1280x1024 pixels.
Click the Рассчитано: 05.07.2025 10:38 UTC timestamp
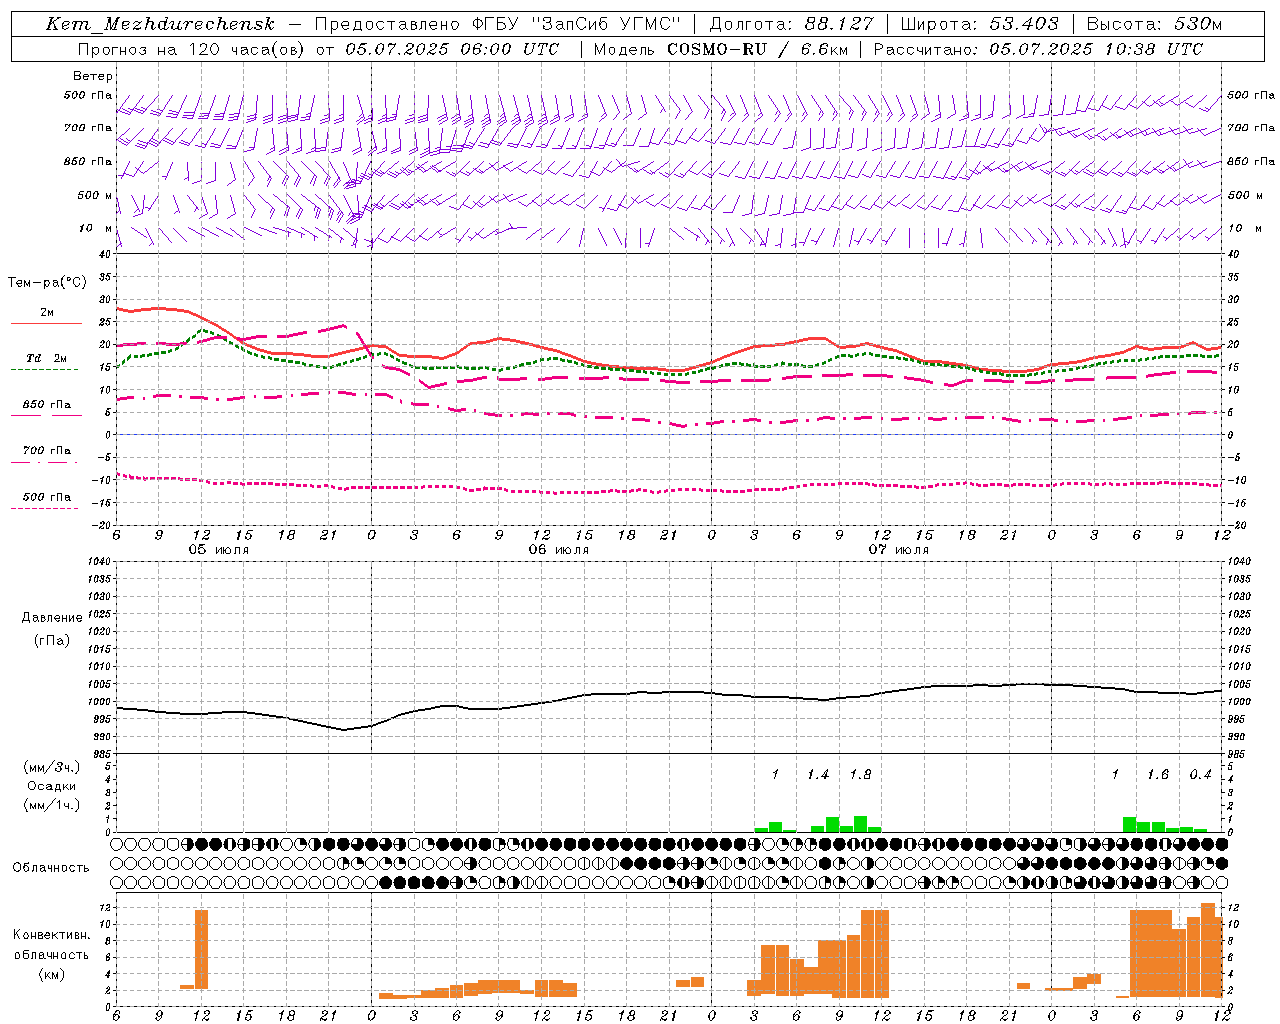point(1038,49)
